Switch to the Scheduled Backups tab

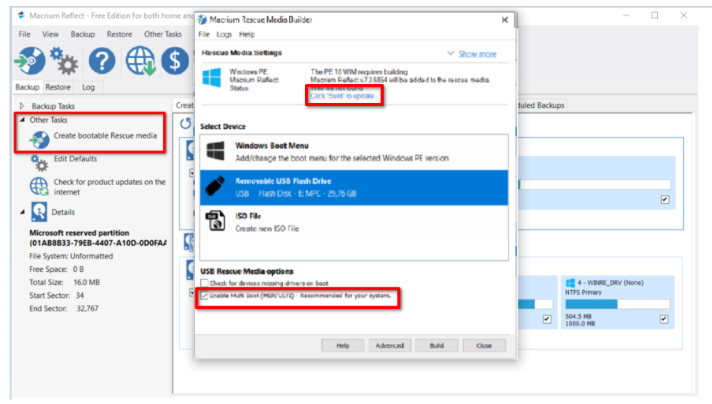pos(541,105)
